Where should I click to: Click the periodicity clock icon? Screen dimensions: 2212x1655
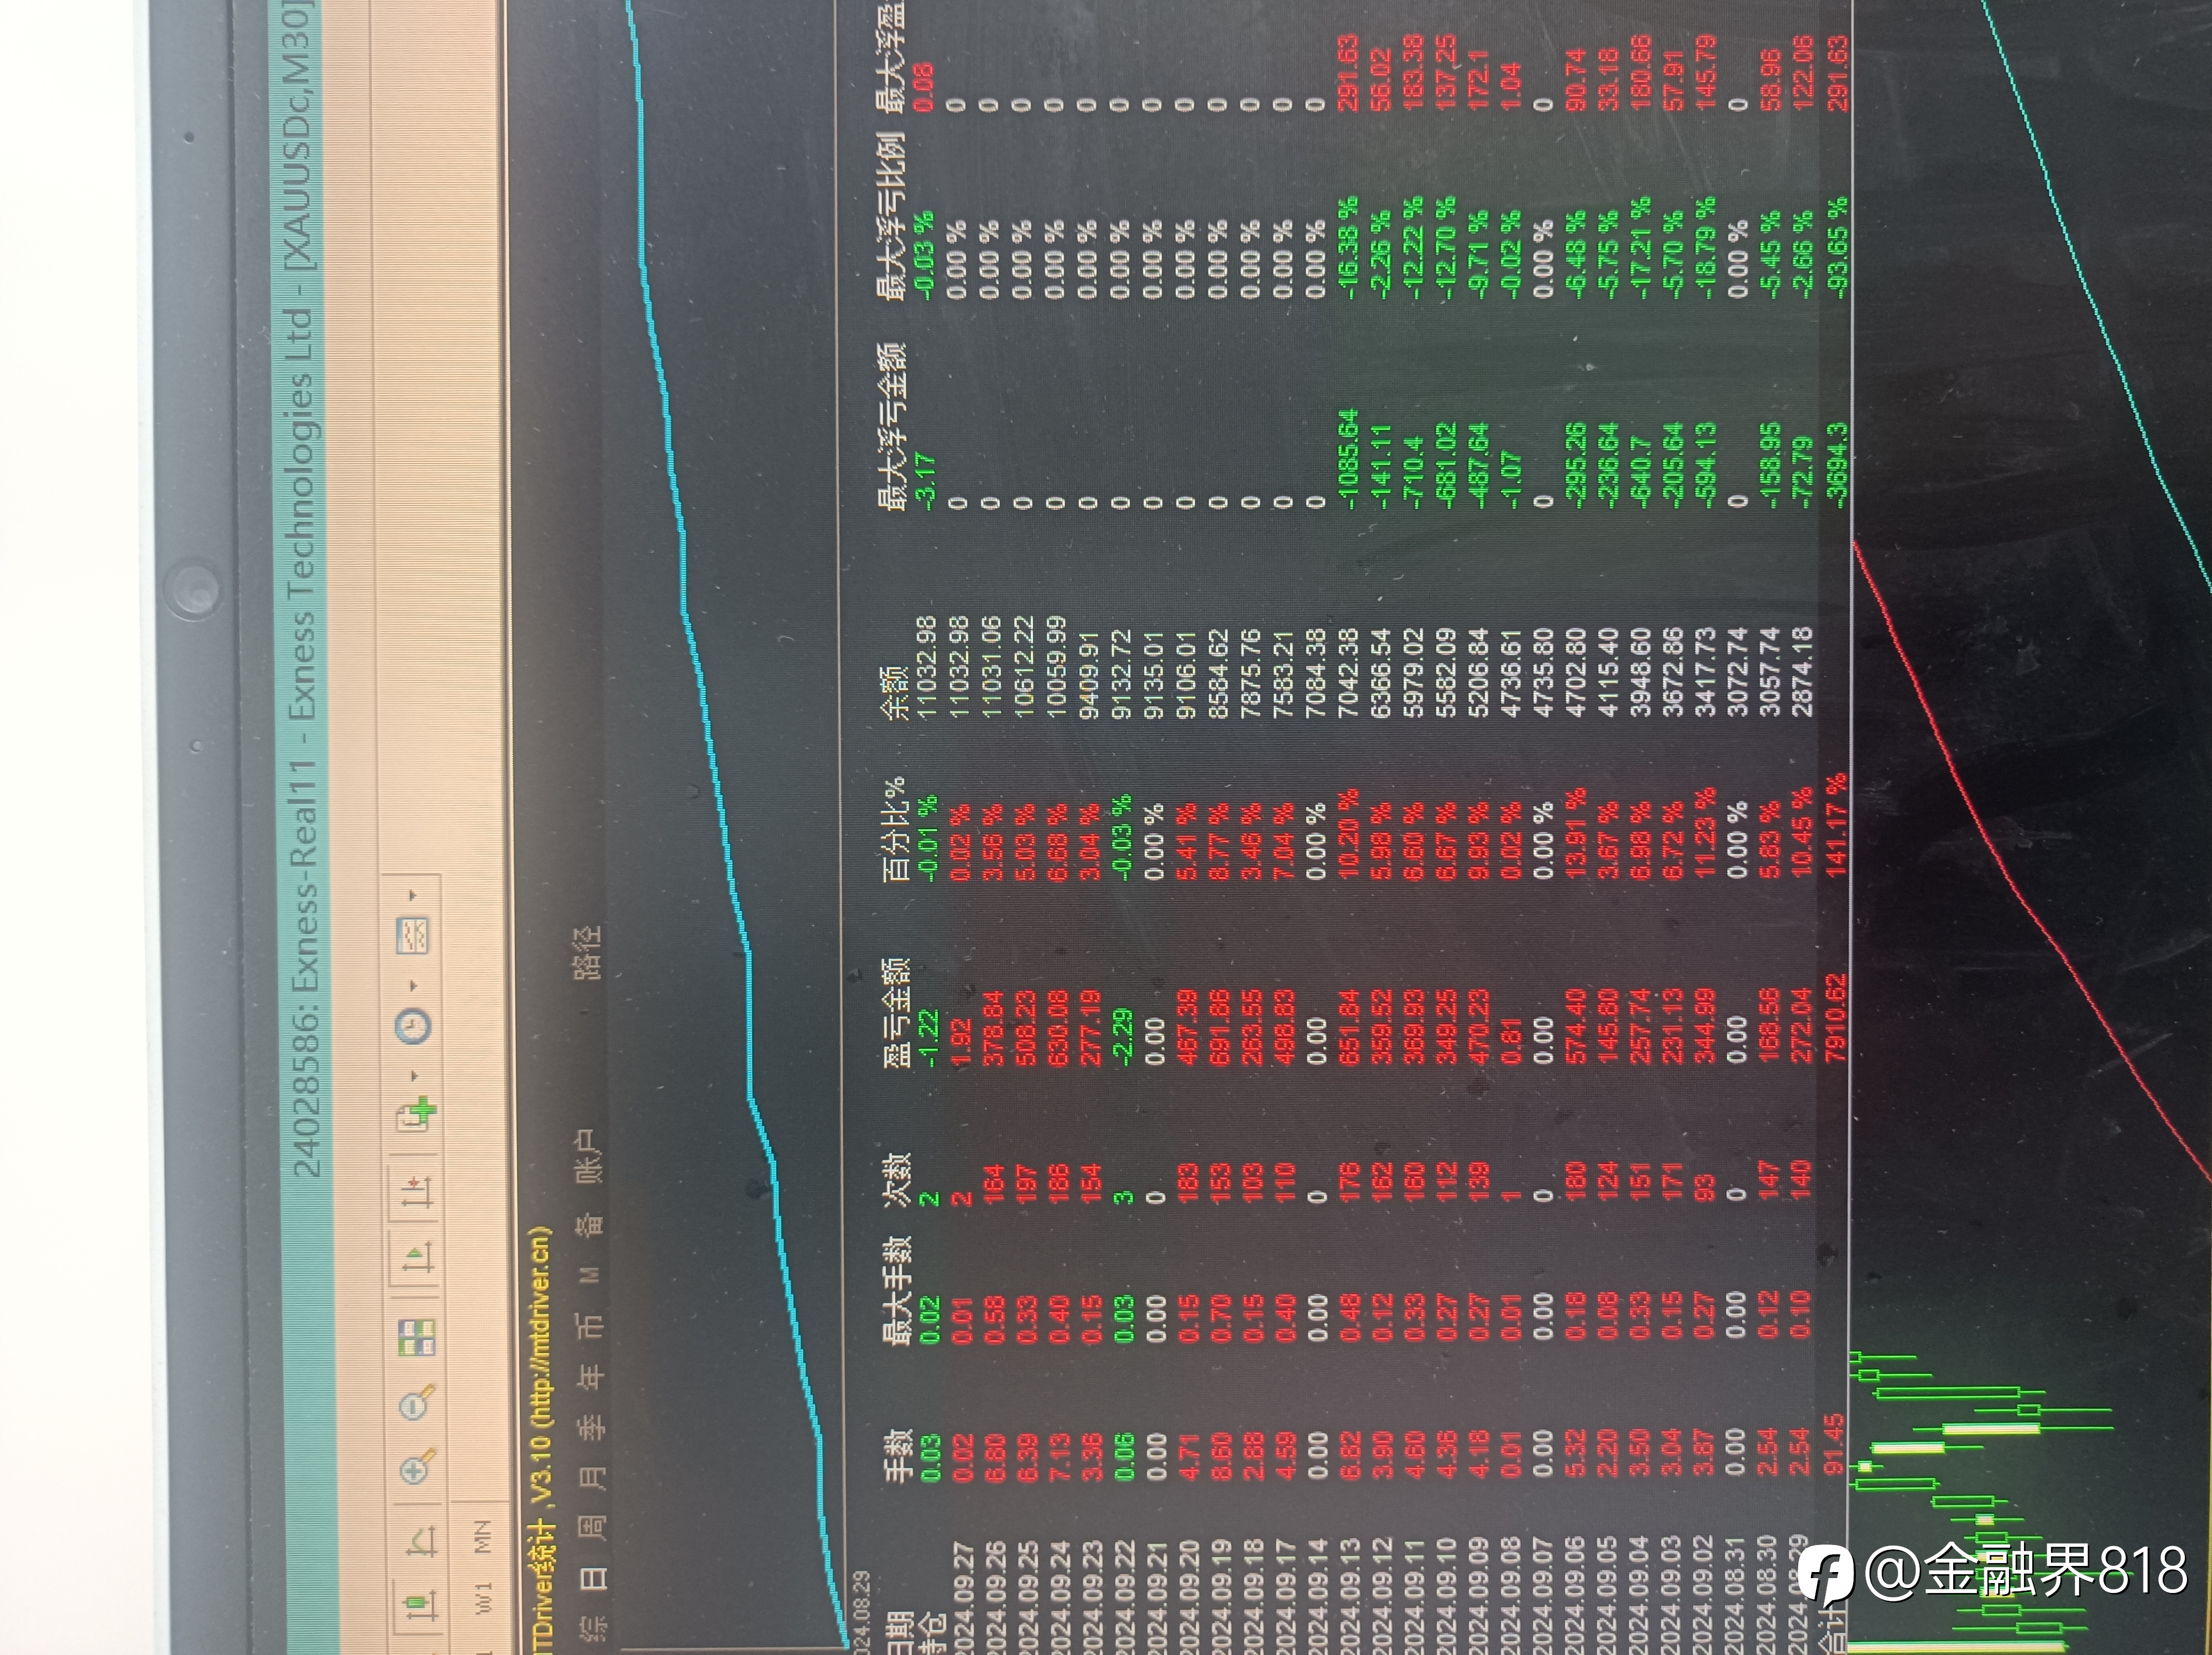pyautogui.click(x=413, y=1027)
